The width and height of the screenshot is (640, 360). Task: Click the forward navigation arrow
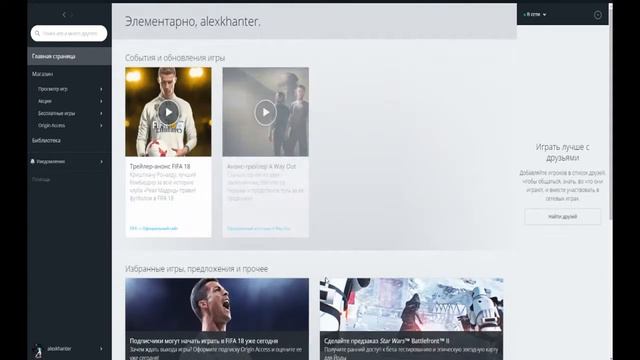tap(72, 15)
